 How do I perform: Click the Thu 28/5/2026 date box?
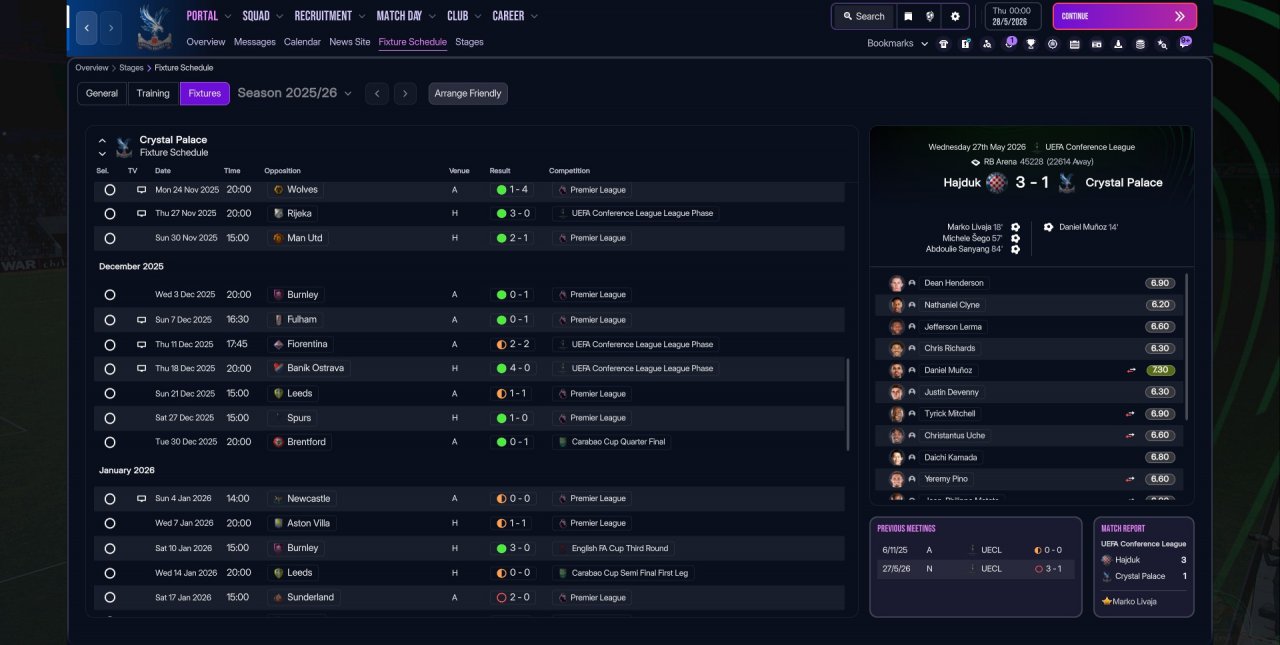[1012, 16]
